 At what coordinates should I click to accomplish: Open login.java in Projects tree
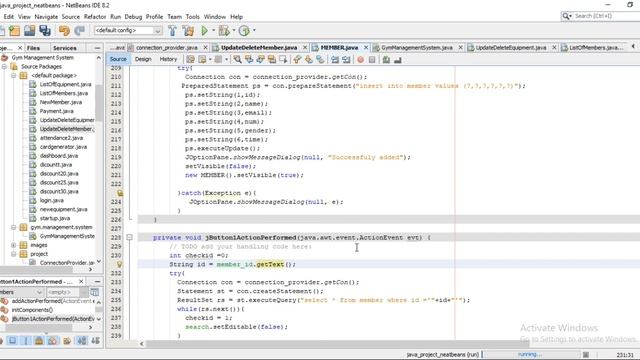tap(51, 200)
